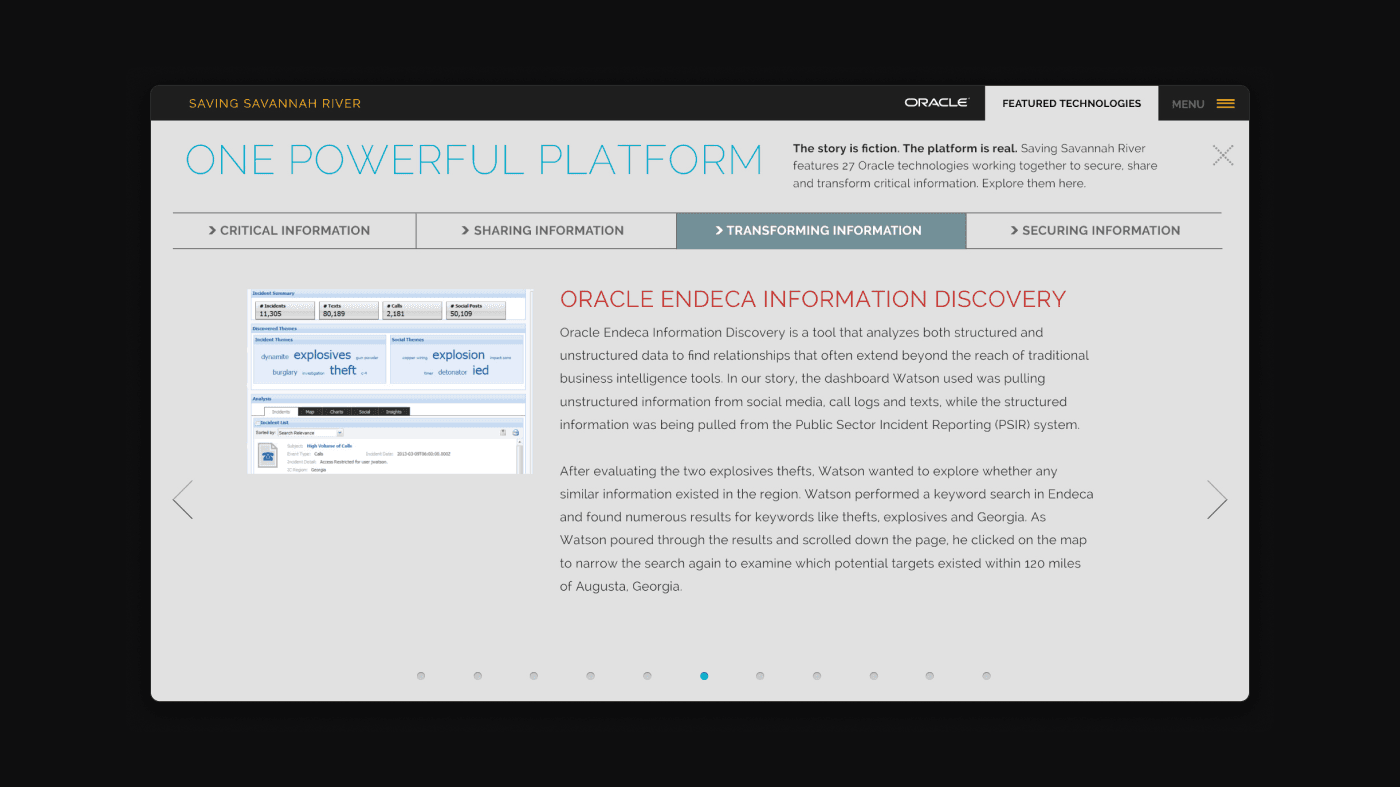Image resolution: width=1400 pixels, height=787 pixels.
Task: Jump to the second slide dot
Action: click(x=478, y=676)
